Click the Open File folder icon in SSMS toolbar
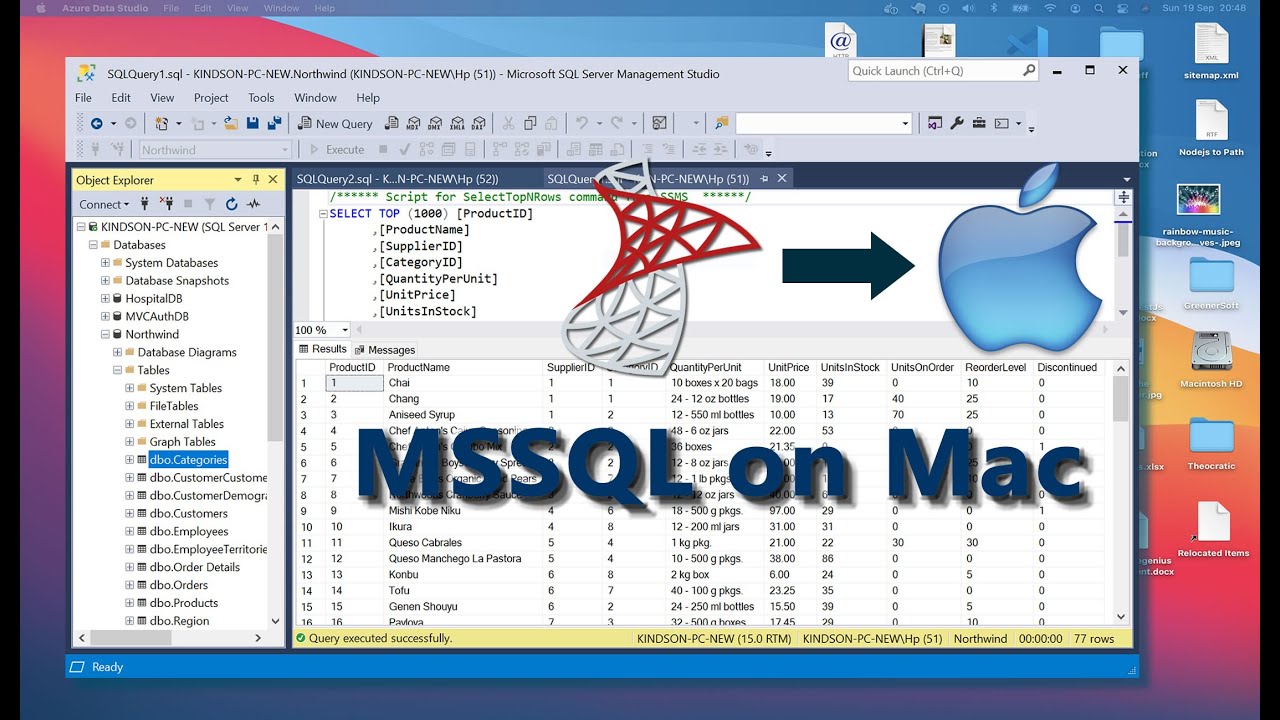1280x720 pixels. [231, 123]
